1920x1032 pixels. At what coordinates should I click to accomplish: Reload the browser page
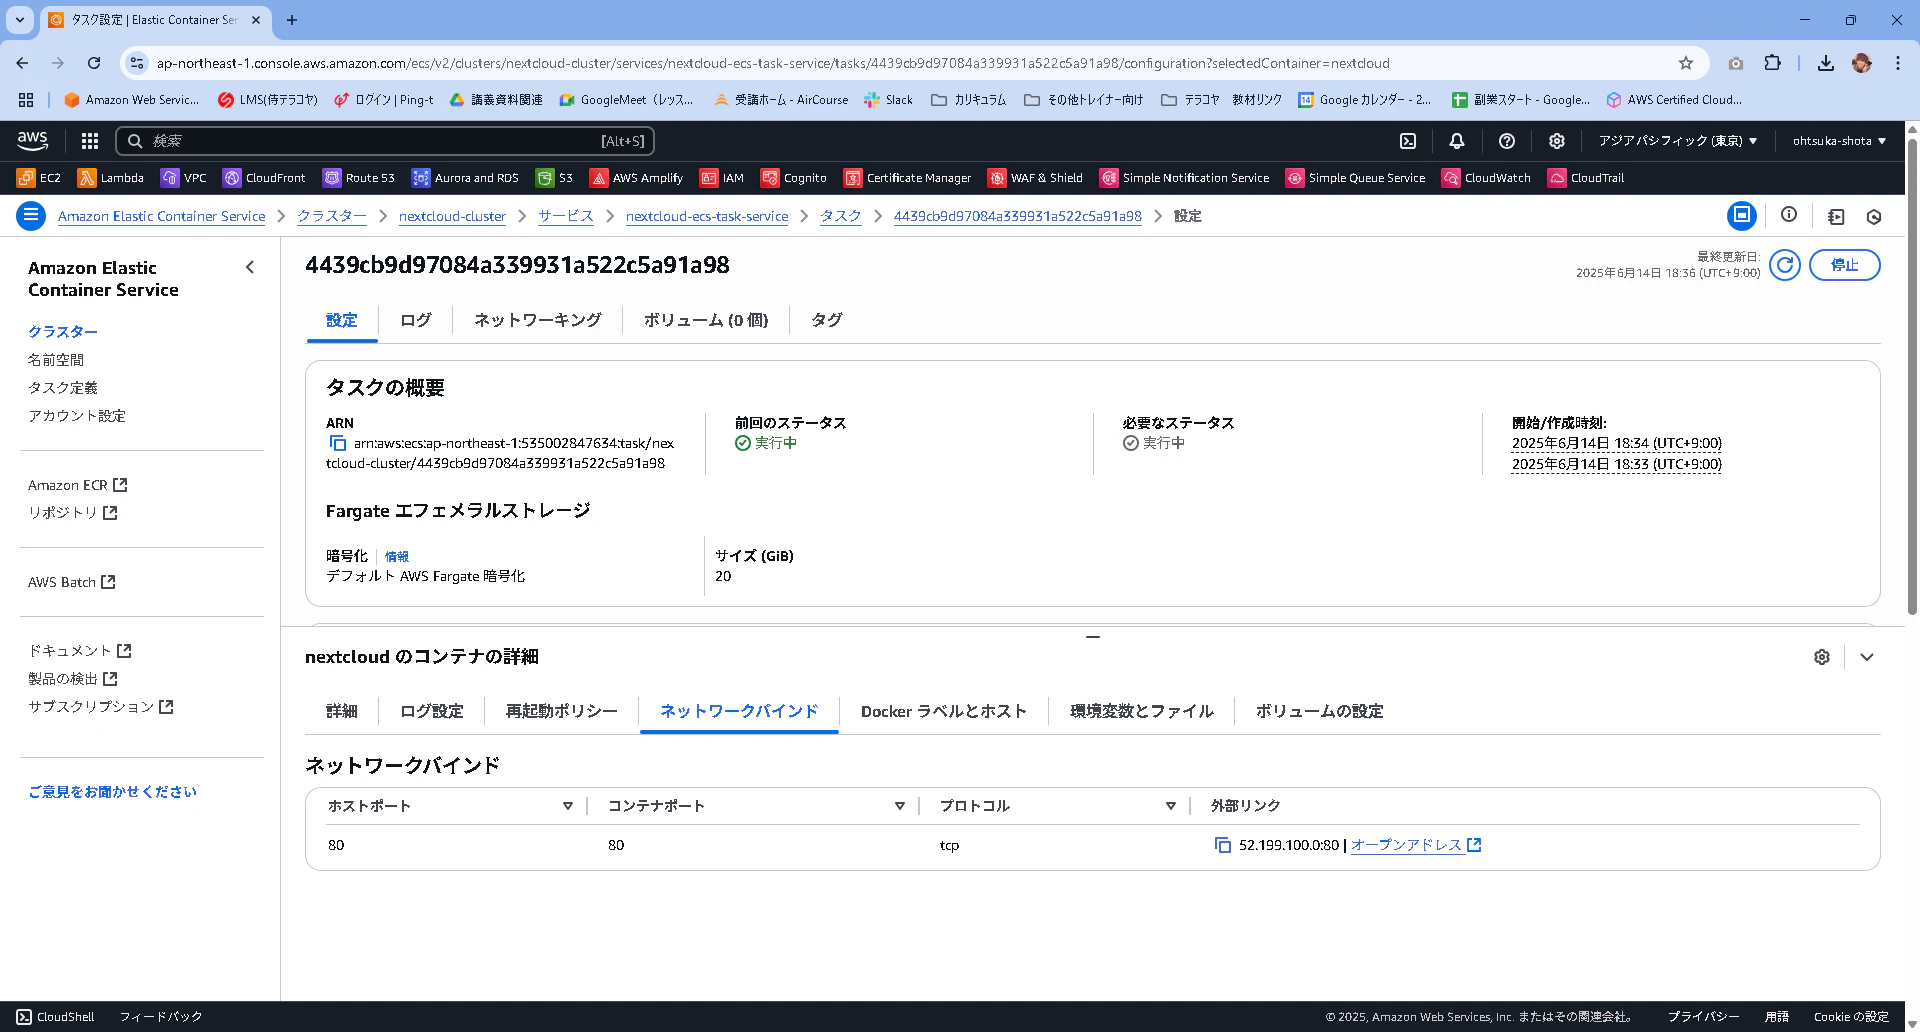coord(94,63)
